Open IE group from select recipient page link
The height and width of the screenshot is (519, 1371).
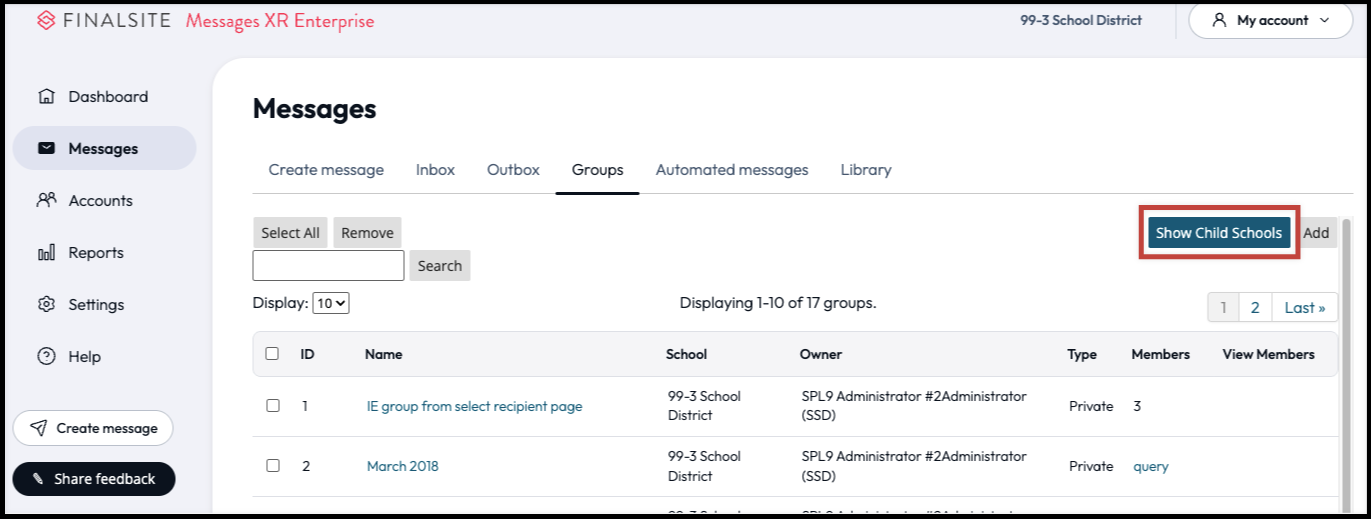(474, 406)
